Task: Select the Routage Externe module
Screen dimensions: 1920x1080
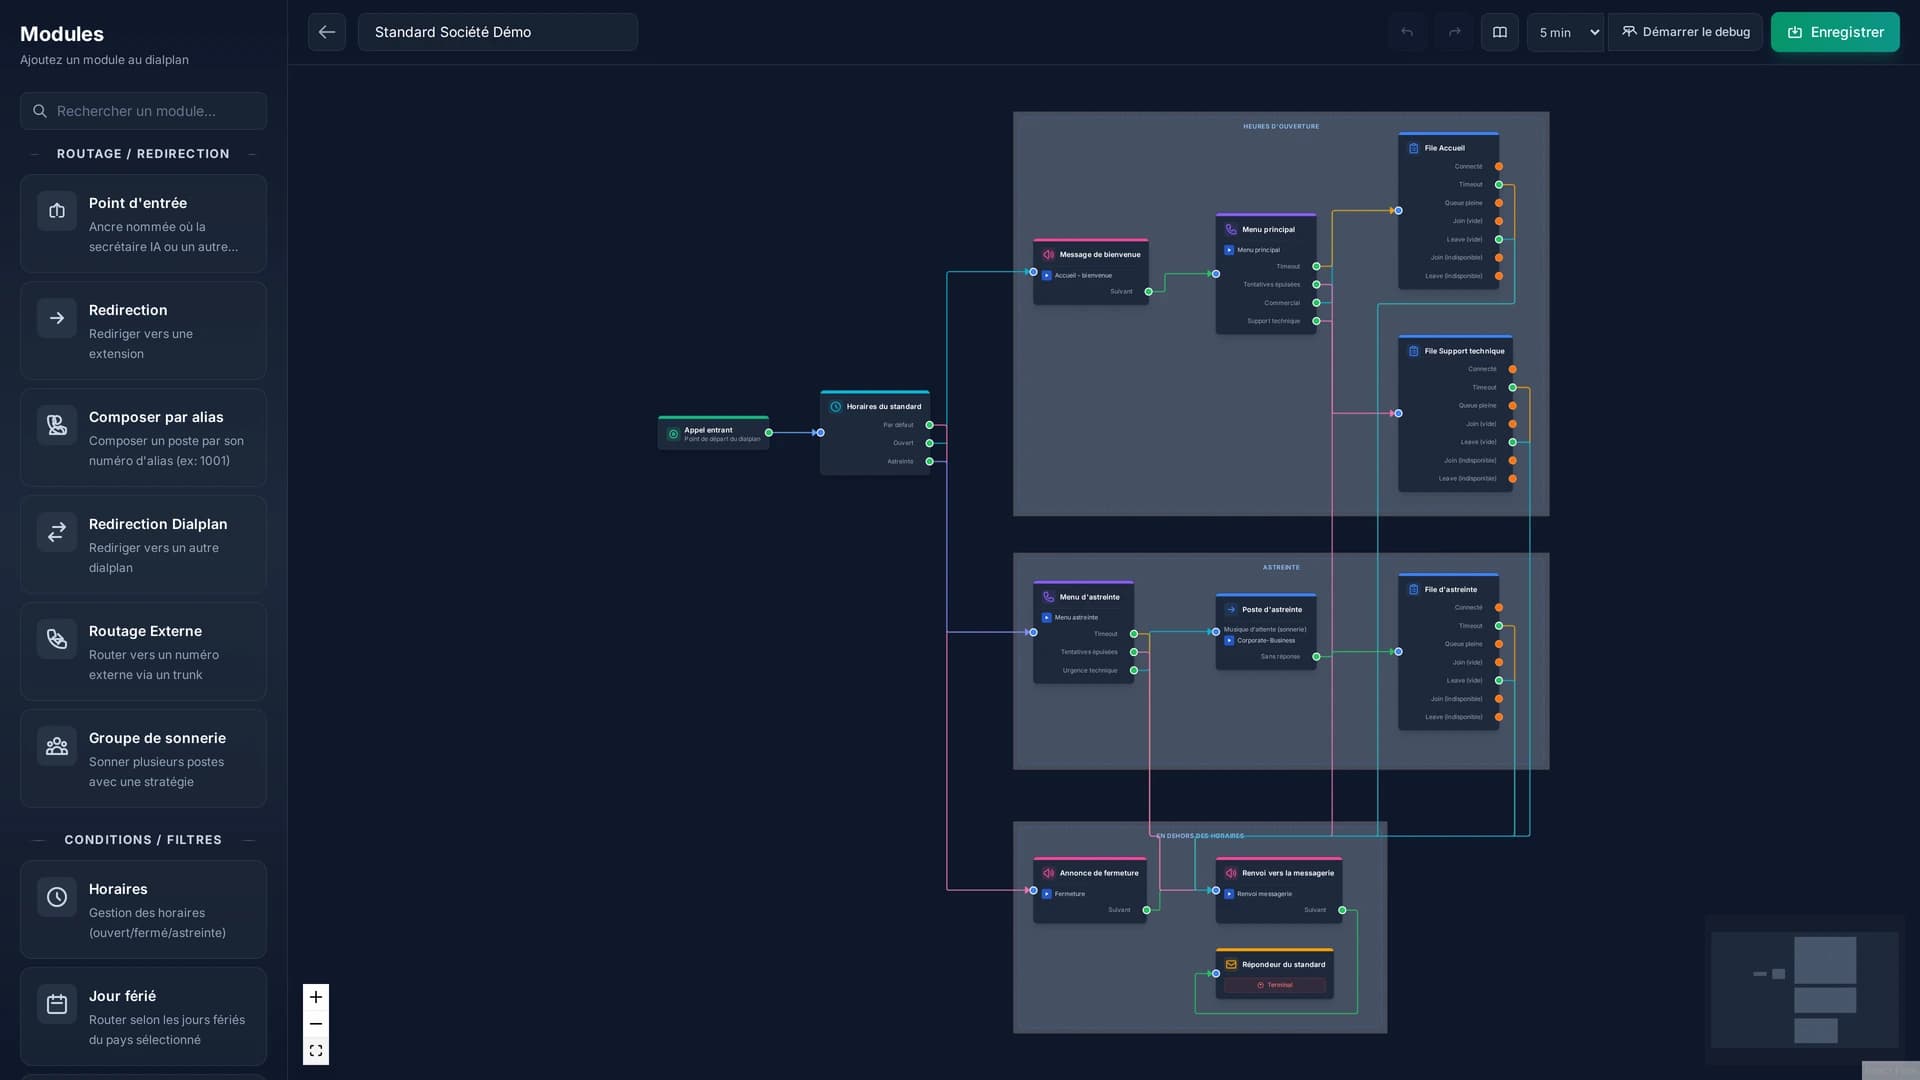Action: pos(143,652)
